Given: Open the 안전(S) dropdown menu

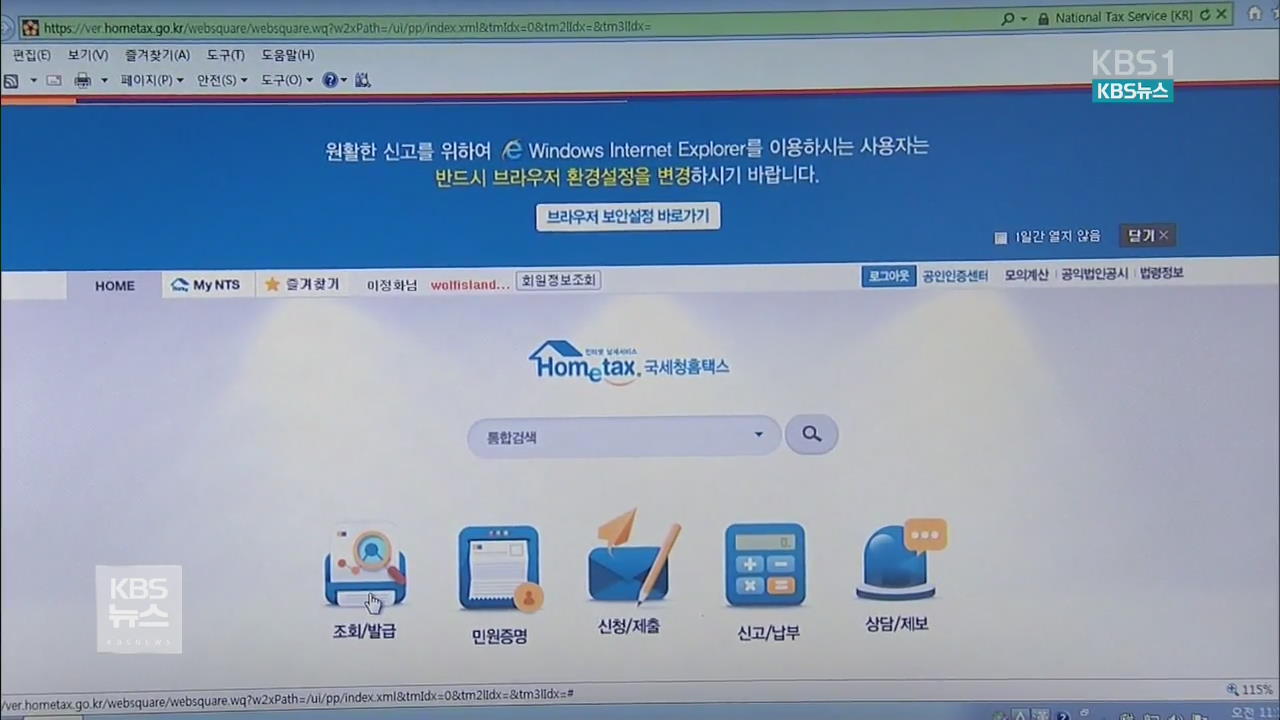Looking at the screenshot, I should pyautogui.click(x=222, y=80).
